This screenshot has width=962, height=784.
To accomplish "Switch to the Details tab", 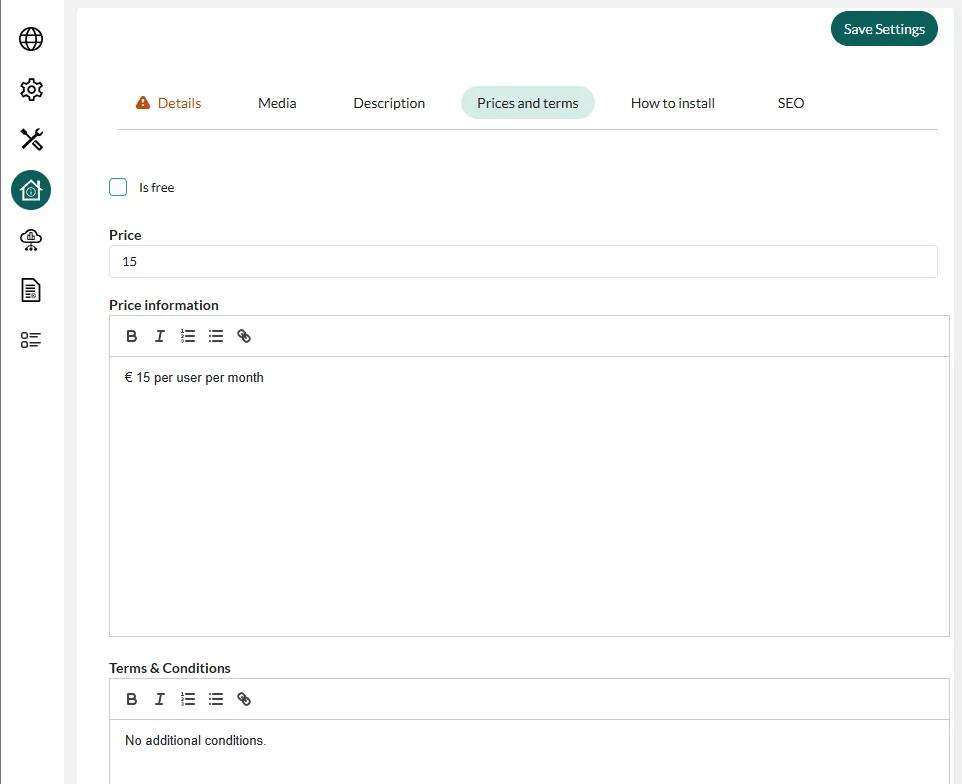I will pos(169,103).
